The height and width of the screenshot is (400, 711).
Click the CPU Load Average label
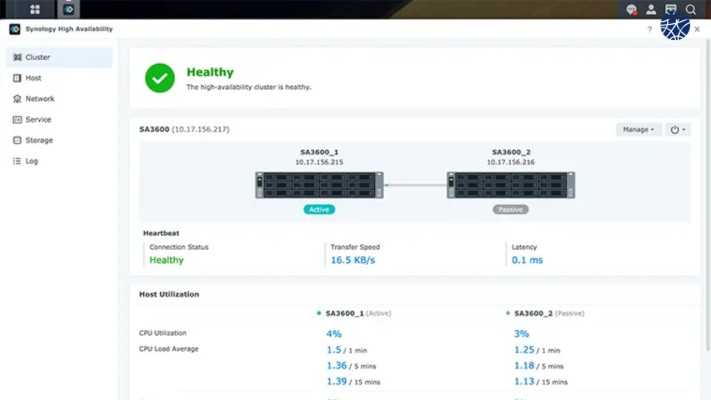(x=169, y=349)
